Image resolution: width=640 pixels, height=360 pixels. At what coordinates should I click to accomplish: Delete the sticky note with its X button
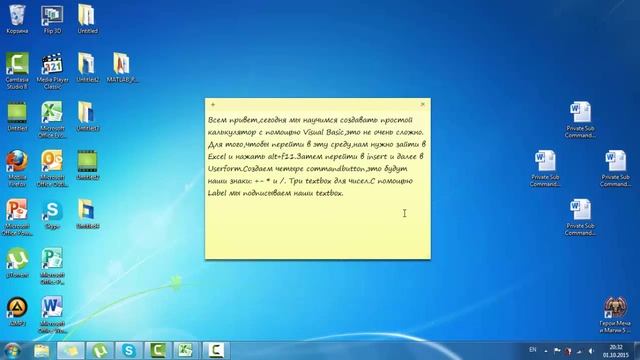tap(422, 104)
